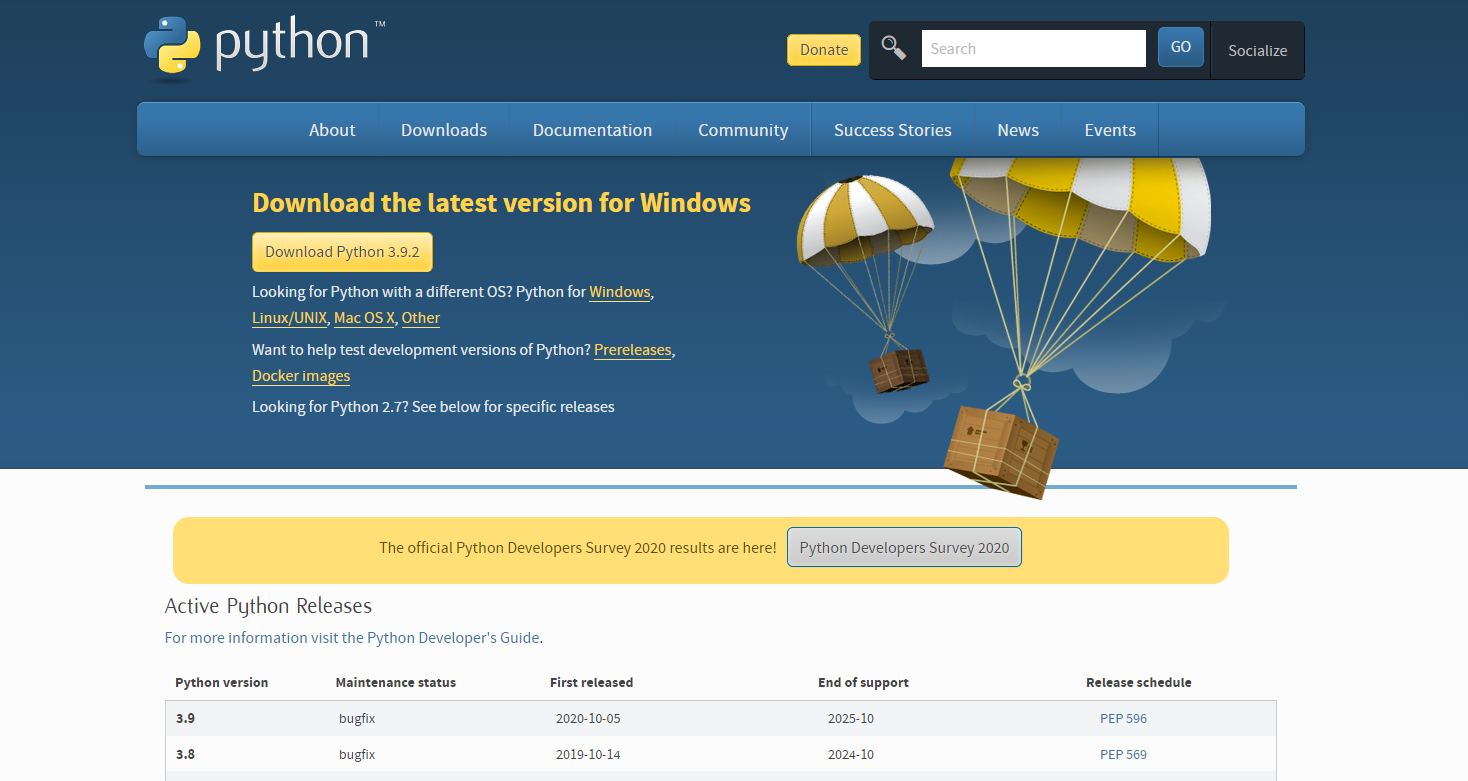The height and width of the screenshot is (781, 1468).
Task: Follow the Windows download link
Action: pos(620,292)
